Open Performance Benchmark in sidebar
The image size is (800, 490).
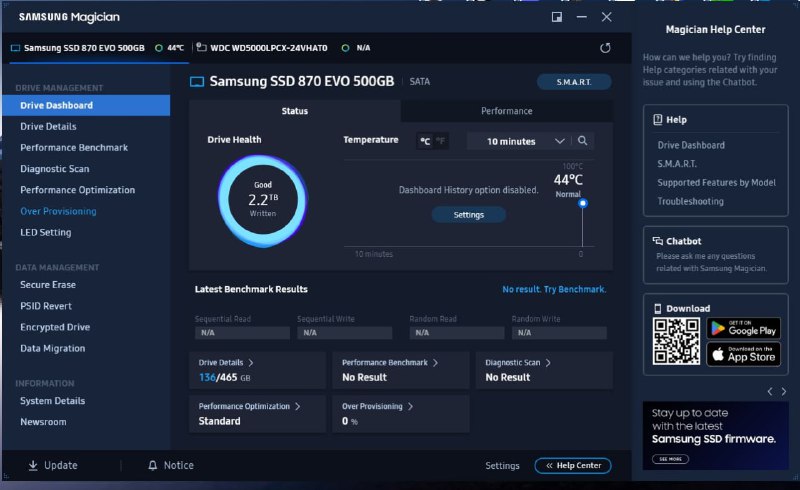[74, 148]
